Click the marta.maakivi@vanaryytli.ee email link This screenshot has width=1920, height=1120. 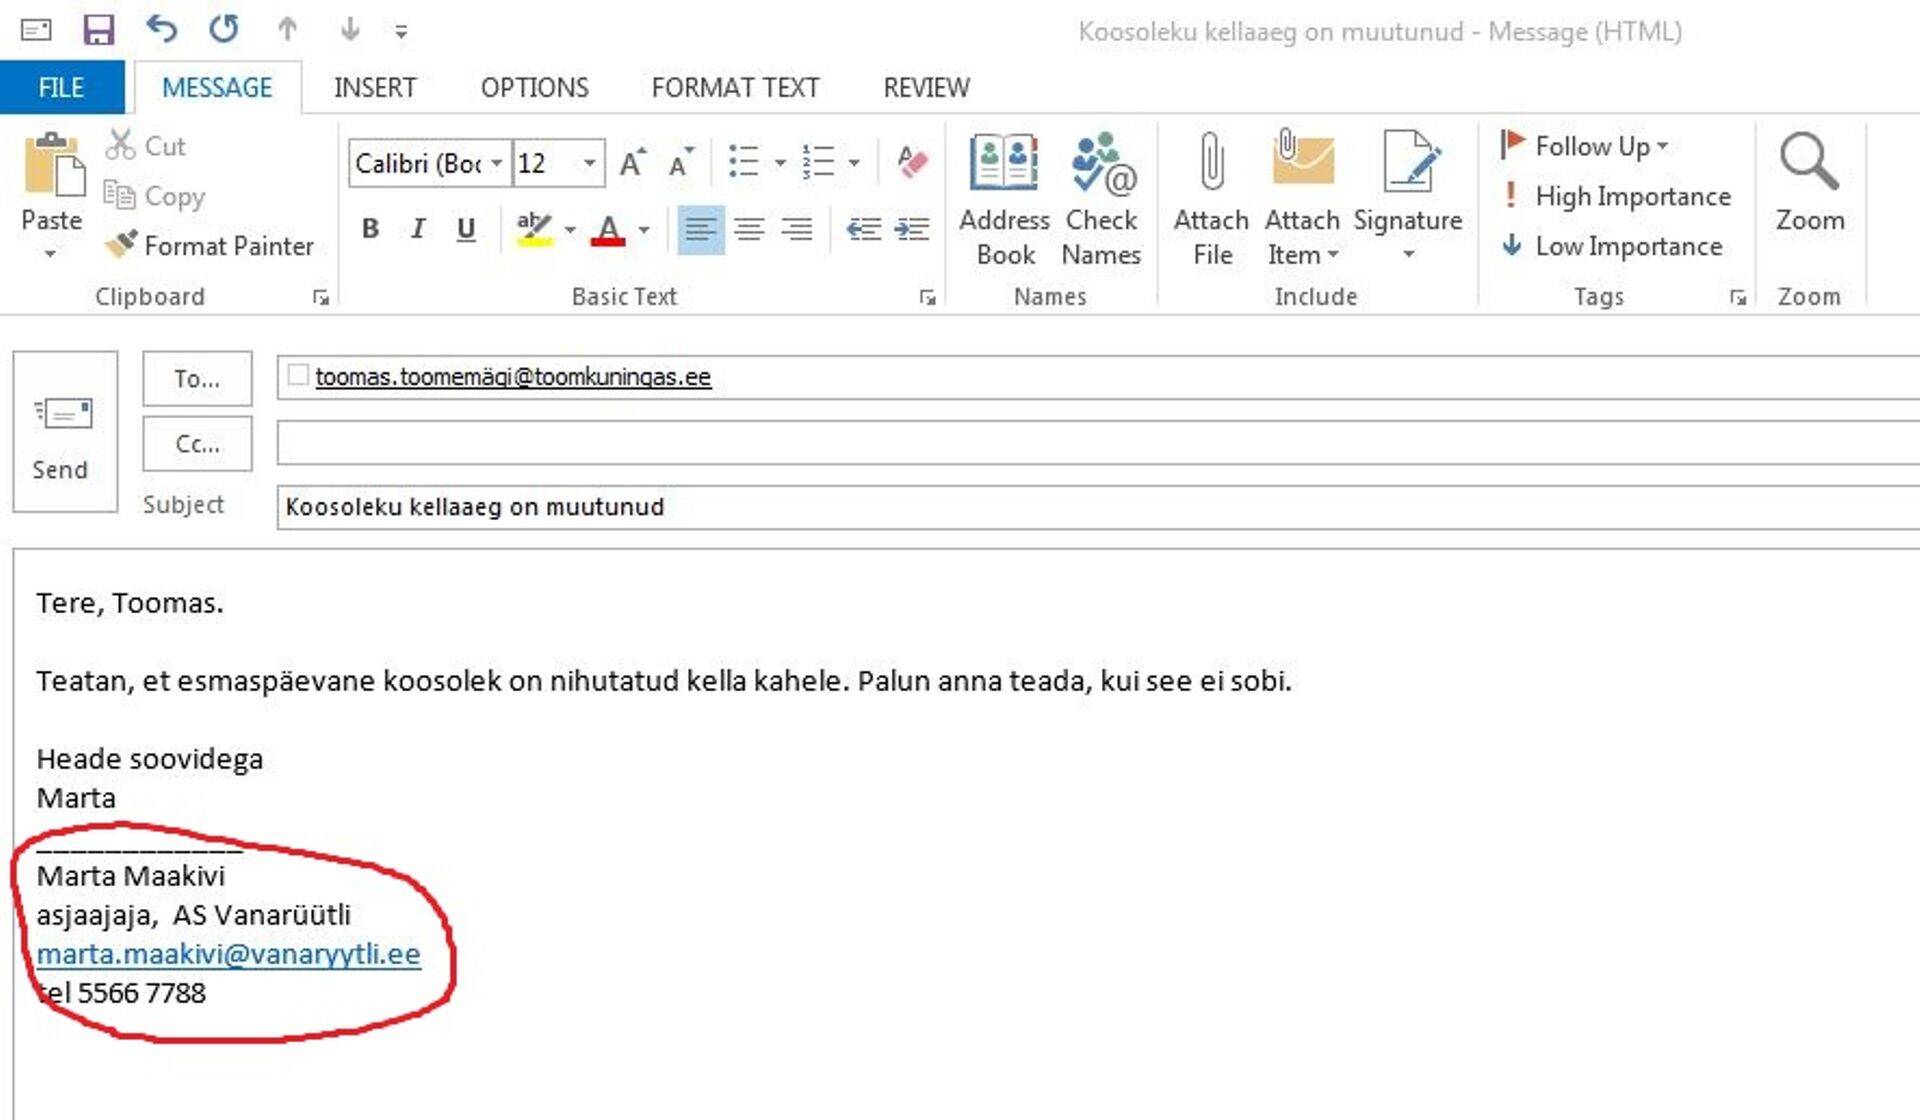(x=228, y=954)
